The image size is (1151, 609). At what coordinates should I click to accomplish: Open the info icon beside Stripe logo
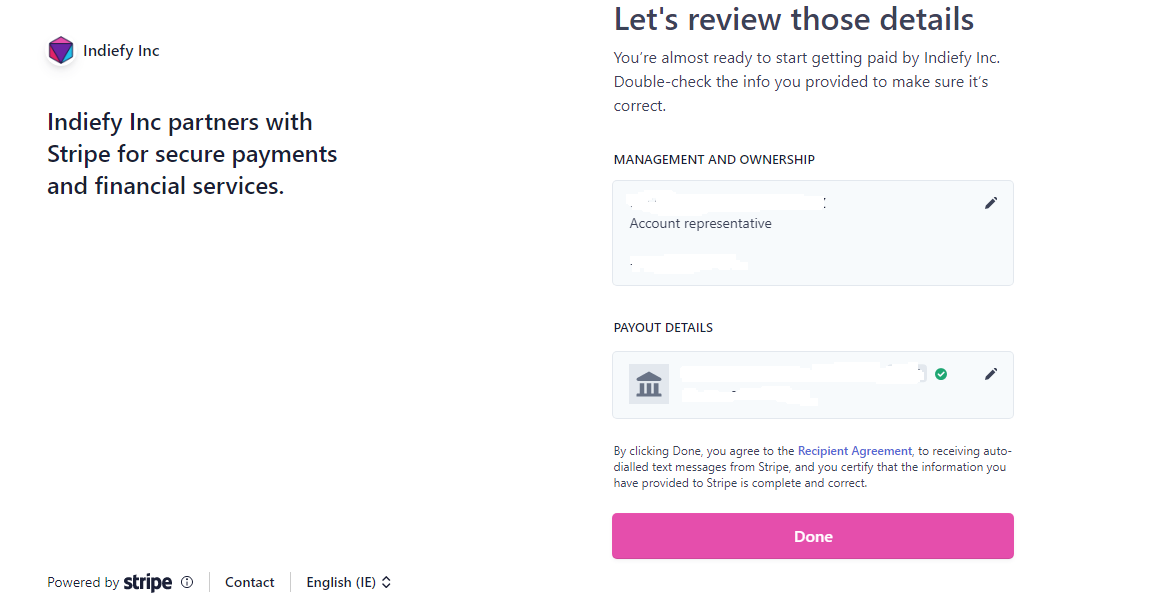point(187,582)
